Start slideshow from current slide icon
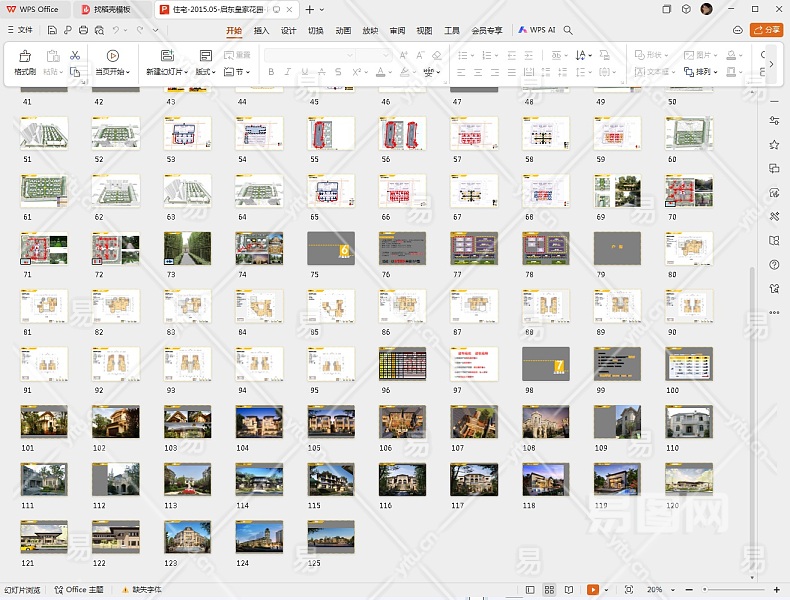790x600 pixels. click(x=112, y=57)
